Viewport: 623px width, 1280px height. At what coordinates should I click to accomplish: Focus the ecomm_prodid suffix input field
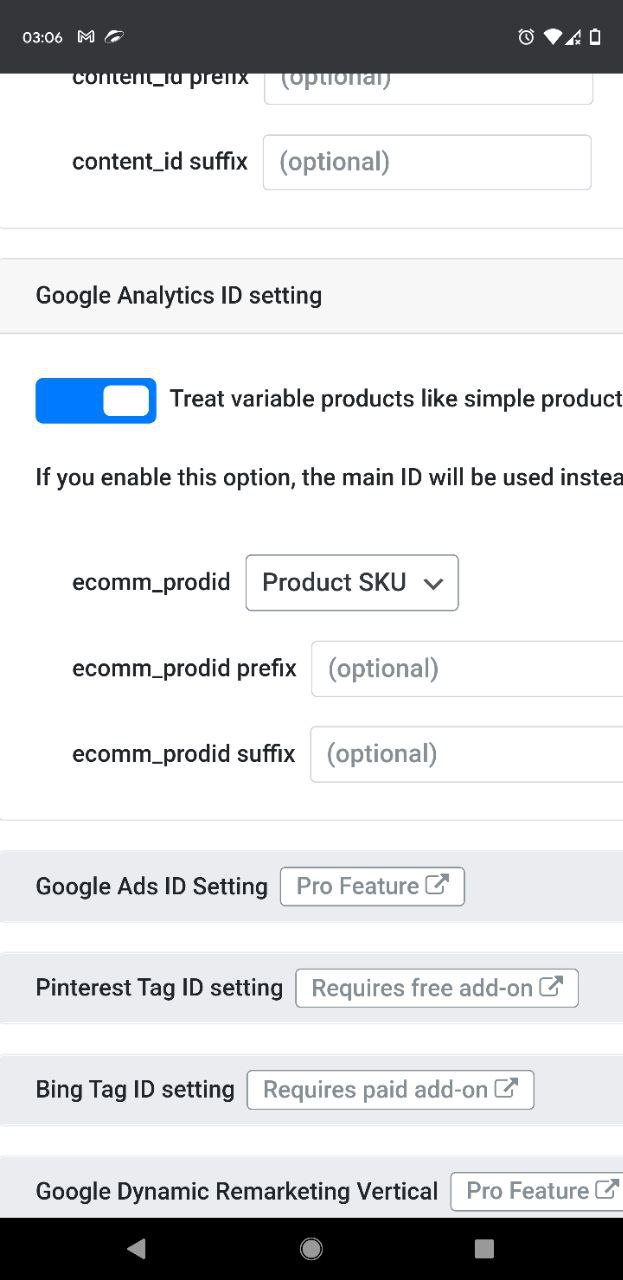[x=467, y=754]
